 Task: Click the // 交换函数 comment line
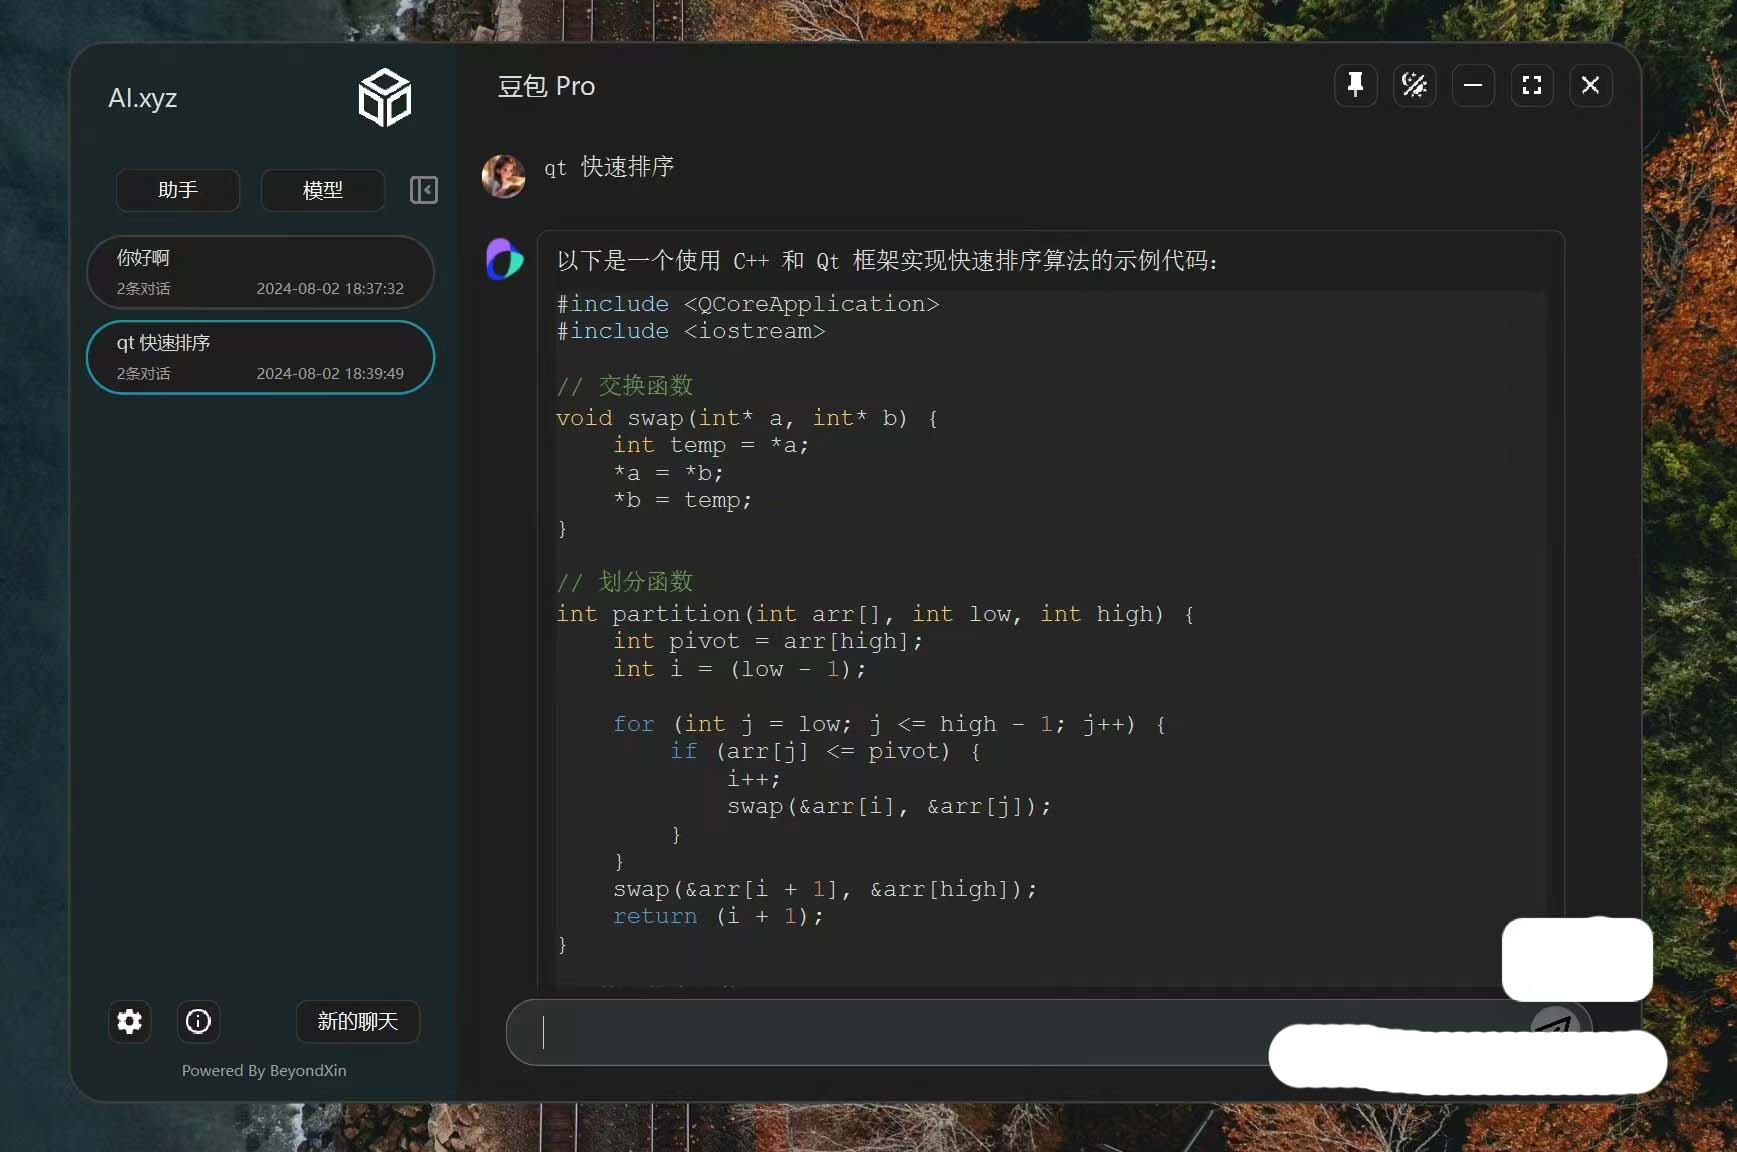click(x=625, y=386)
